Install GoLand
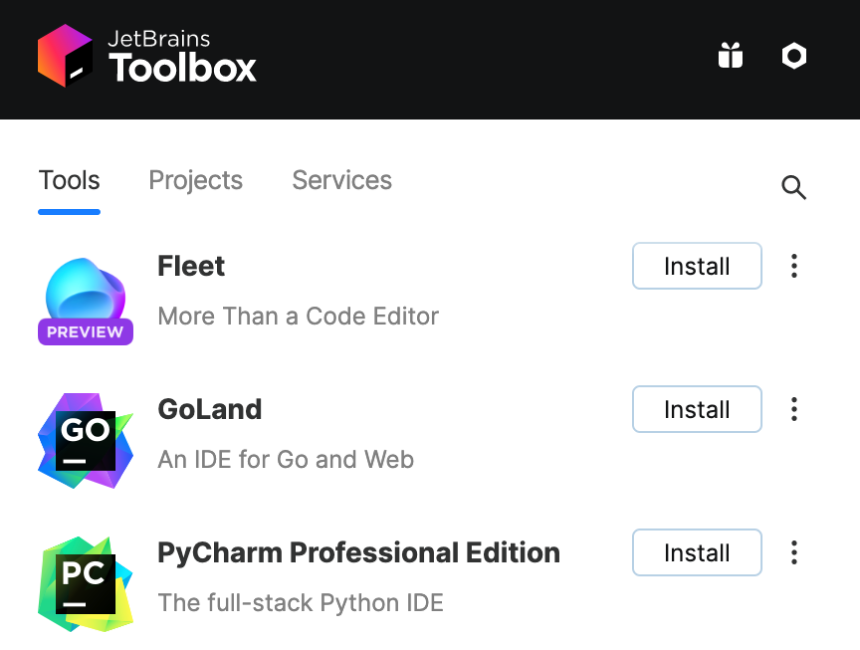This screenshot has height=650, width=860. coord(697,409)
